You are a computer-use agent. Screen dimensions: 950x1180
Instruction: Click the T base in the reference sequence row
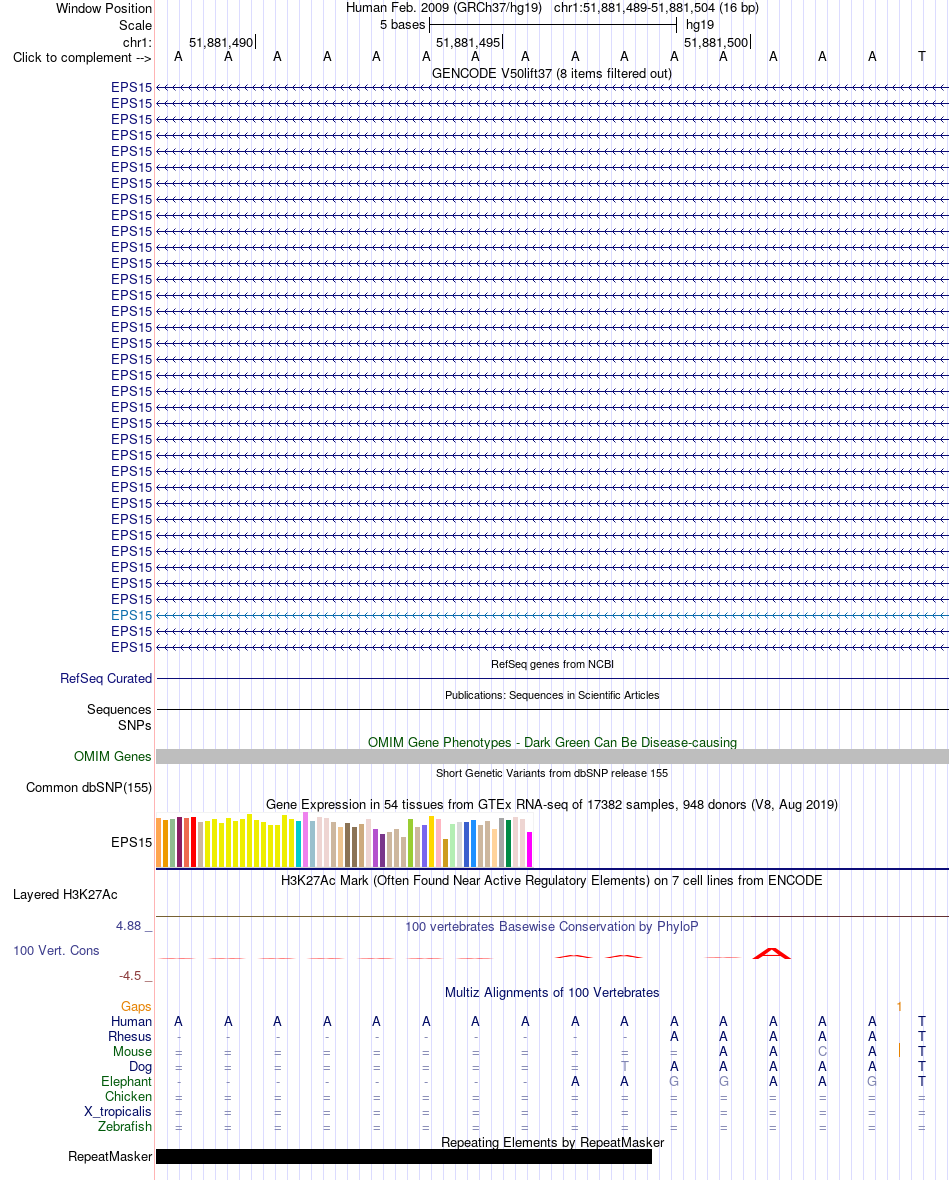point(921,56)
